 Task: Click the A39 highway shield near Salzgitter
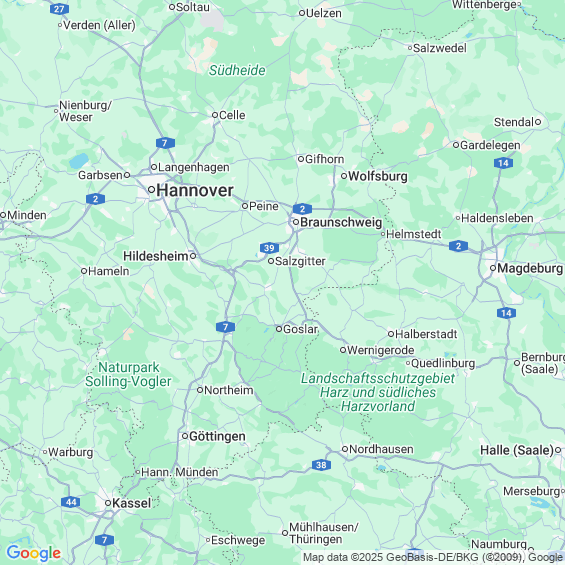click(269, 248)
